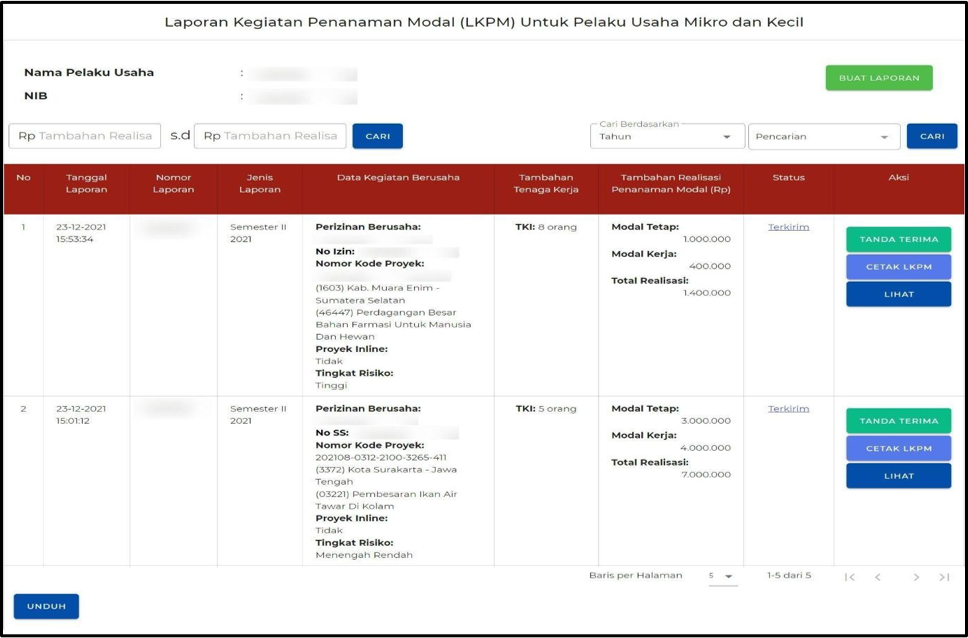The image size is (968, 638).
Task: Click the first Rp Tambahan Realisa input field
Action: coord(85,135)
